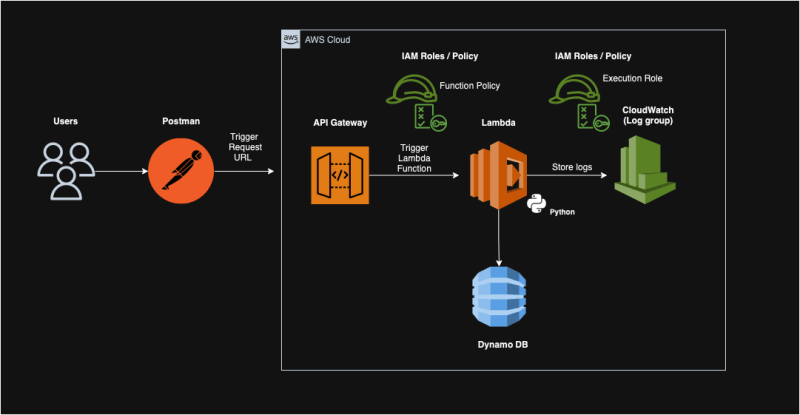Viewport: 800px width, 415px height.
Task: Select the 'Users' label text
Action: [65, 121]
